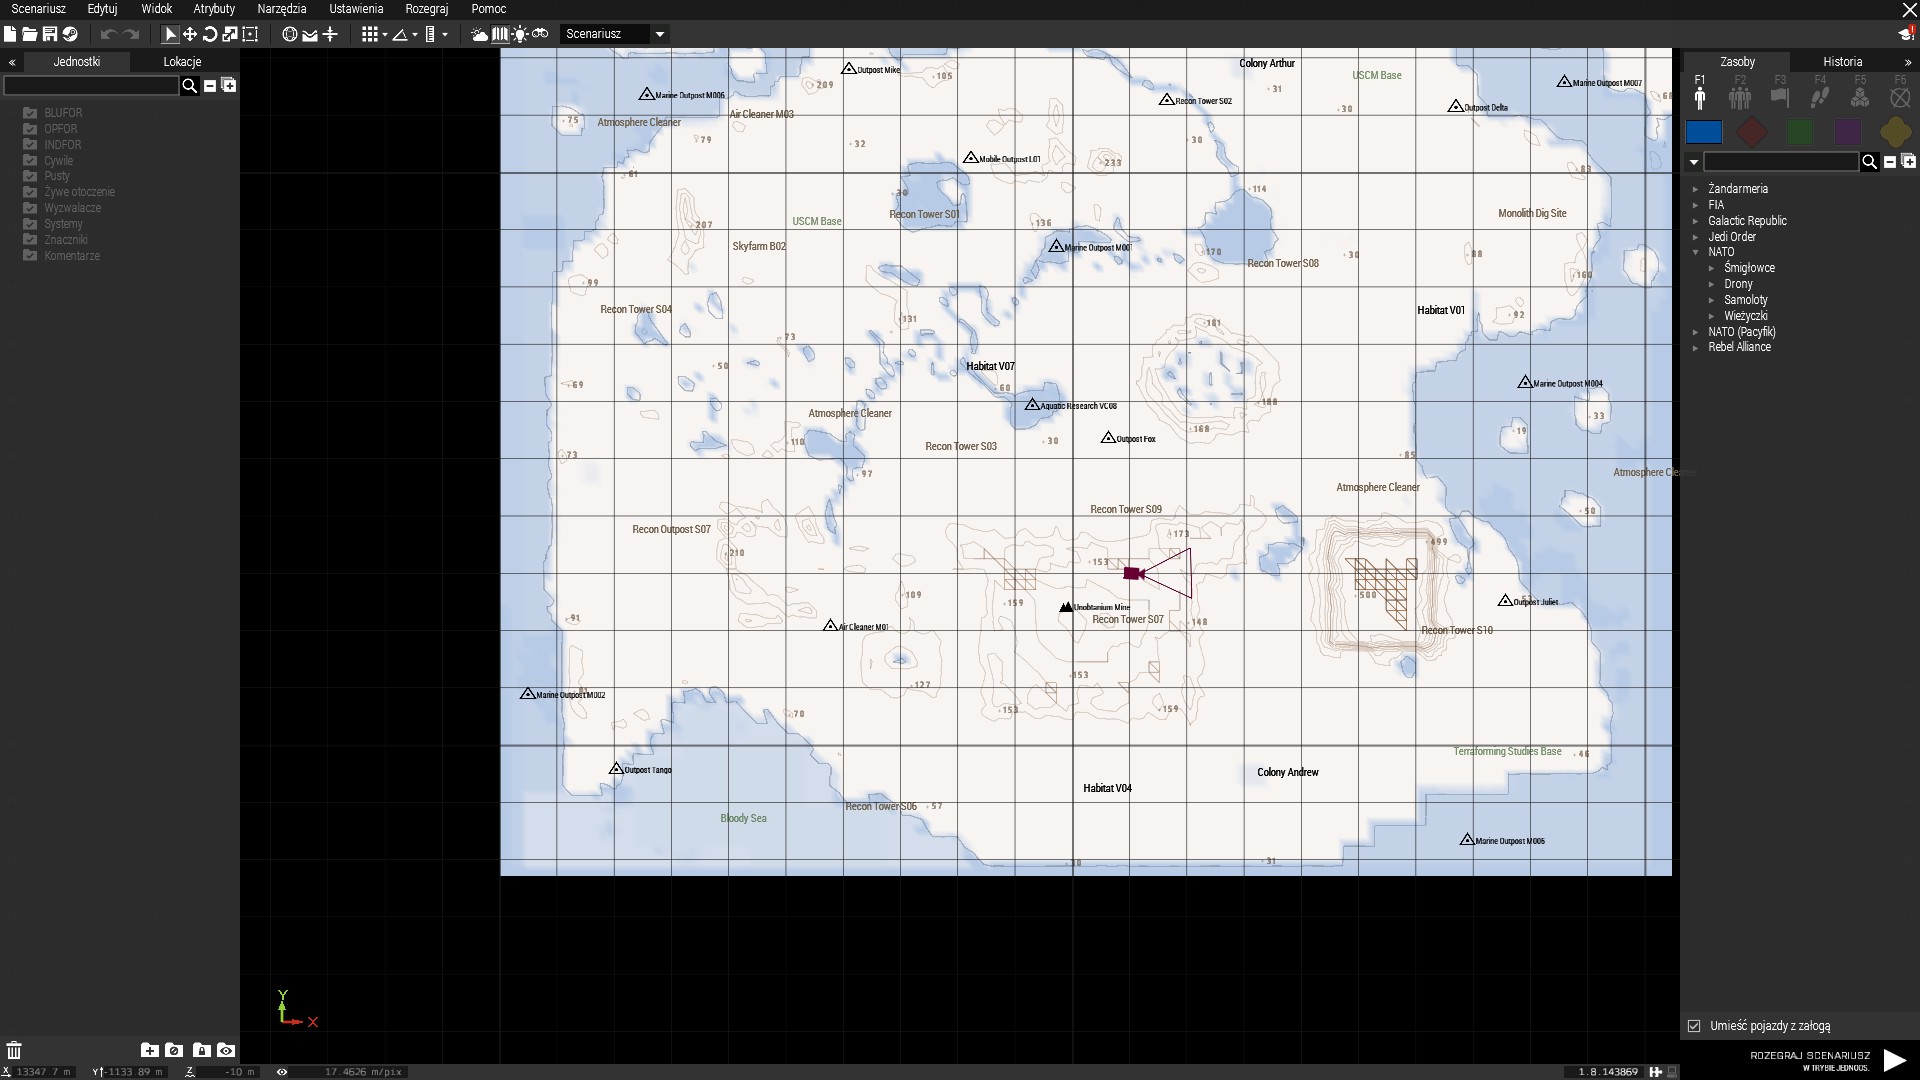Collapse all entities in left panel

pyautogui.click(x=210, y=86)
